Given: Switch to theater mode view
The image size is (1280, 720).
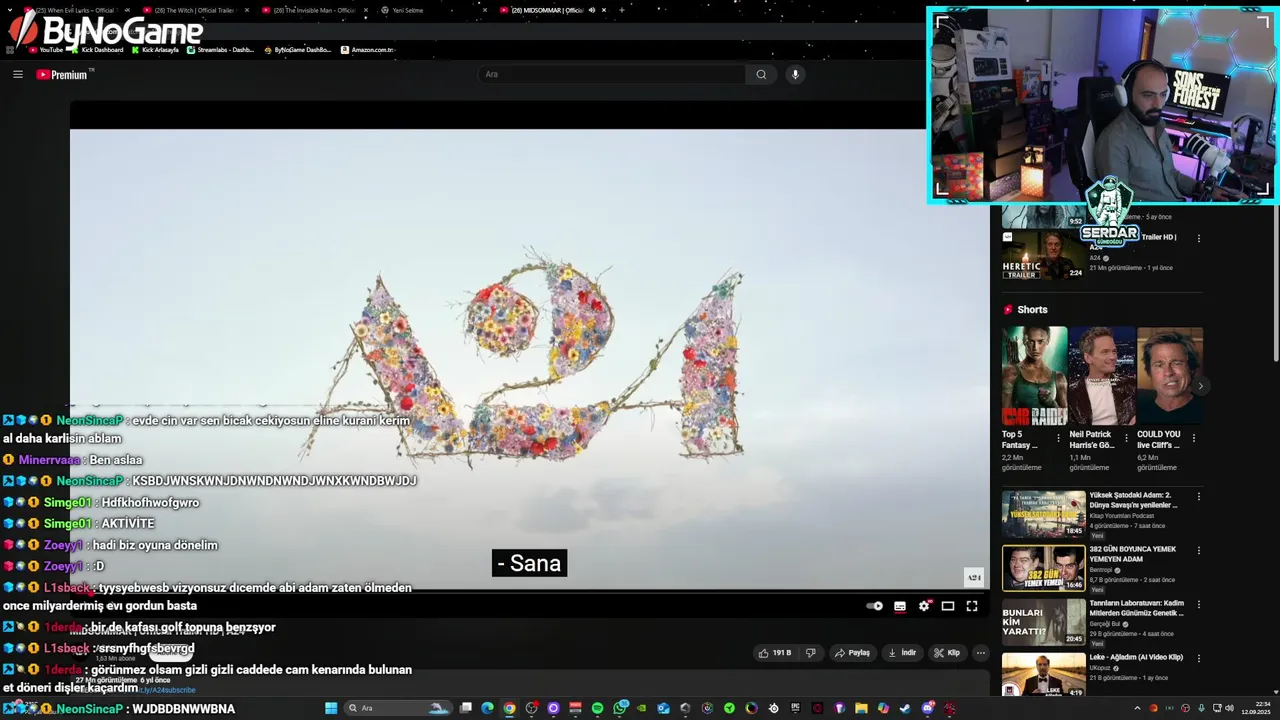Looking at the screenshot, I should (x=948, y=606).
